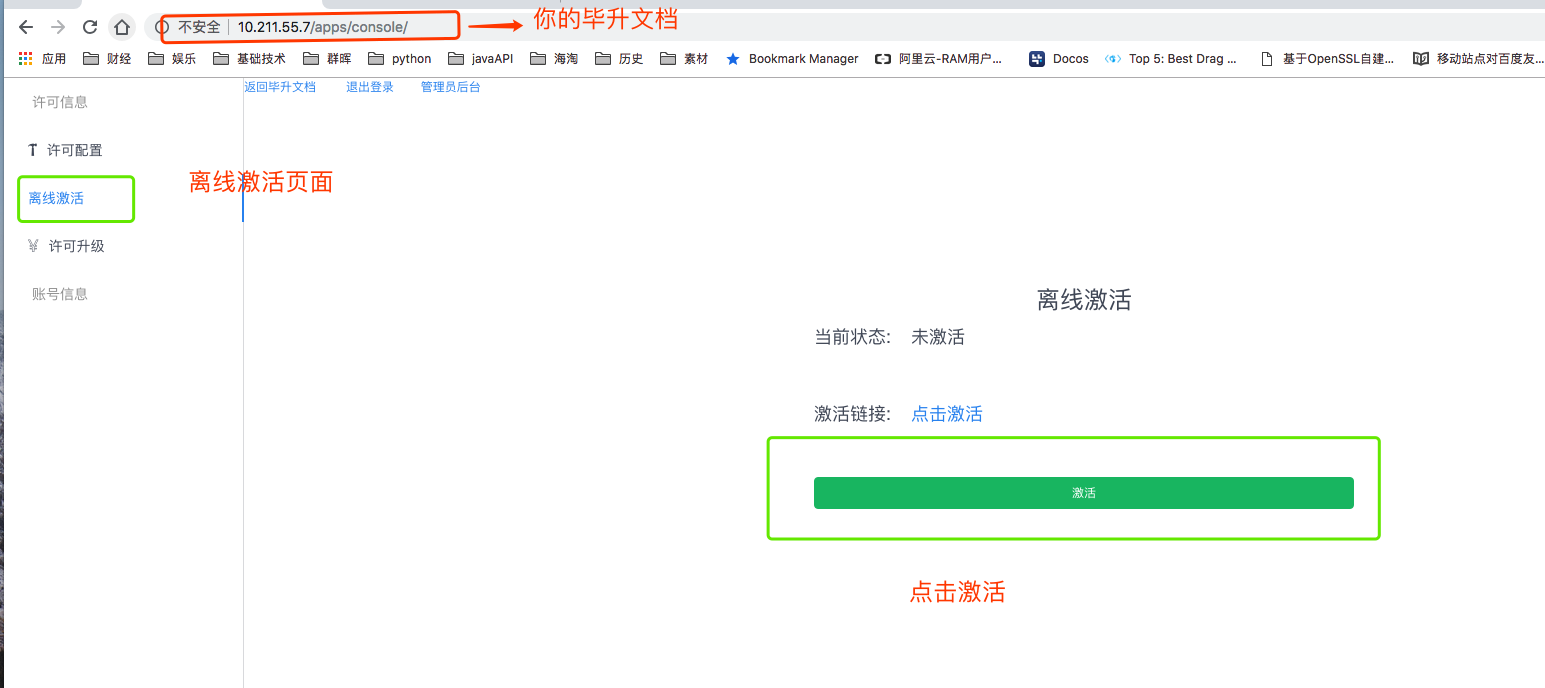Click the 激活链接: label
This screenshot has width=1545, height=688.
pos(852,414)
